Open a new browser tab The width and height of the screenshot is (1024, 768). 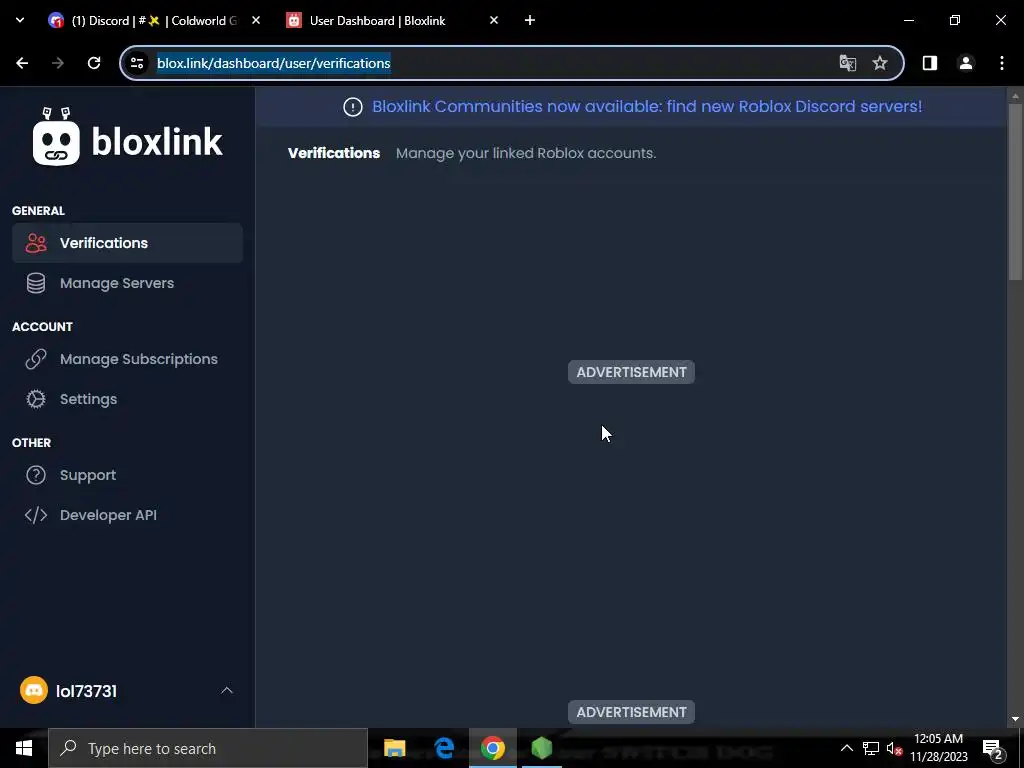(530, 20)
